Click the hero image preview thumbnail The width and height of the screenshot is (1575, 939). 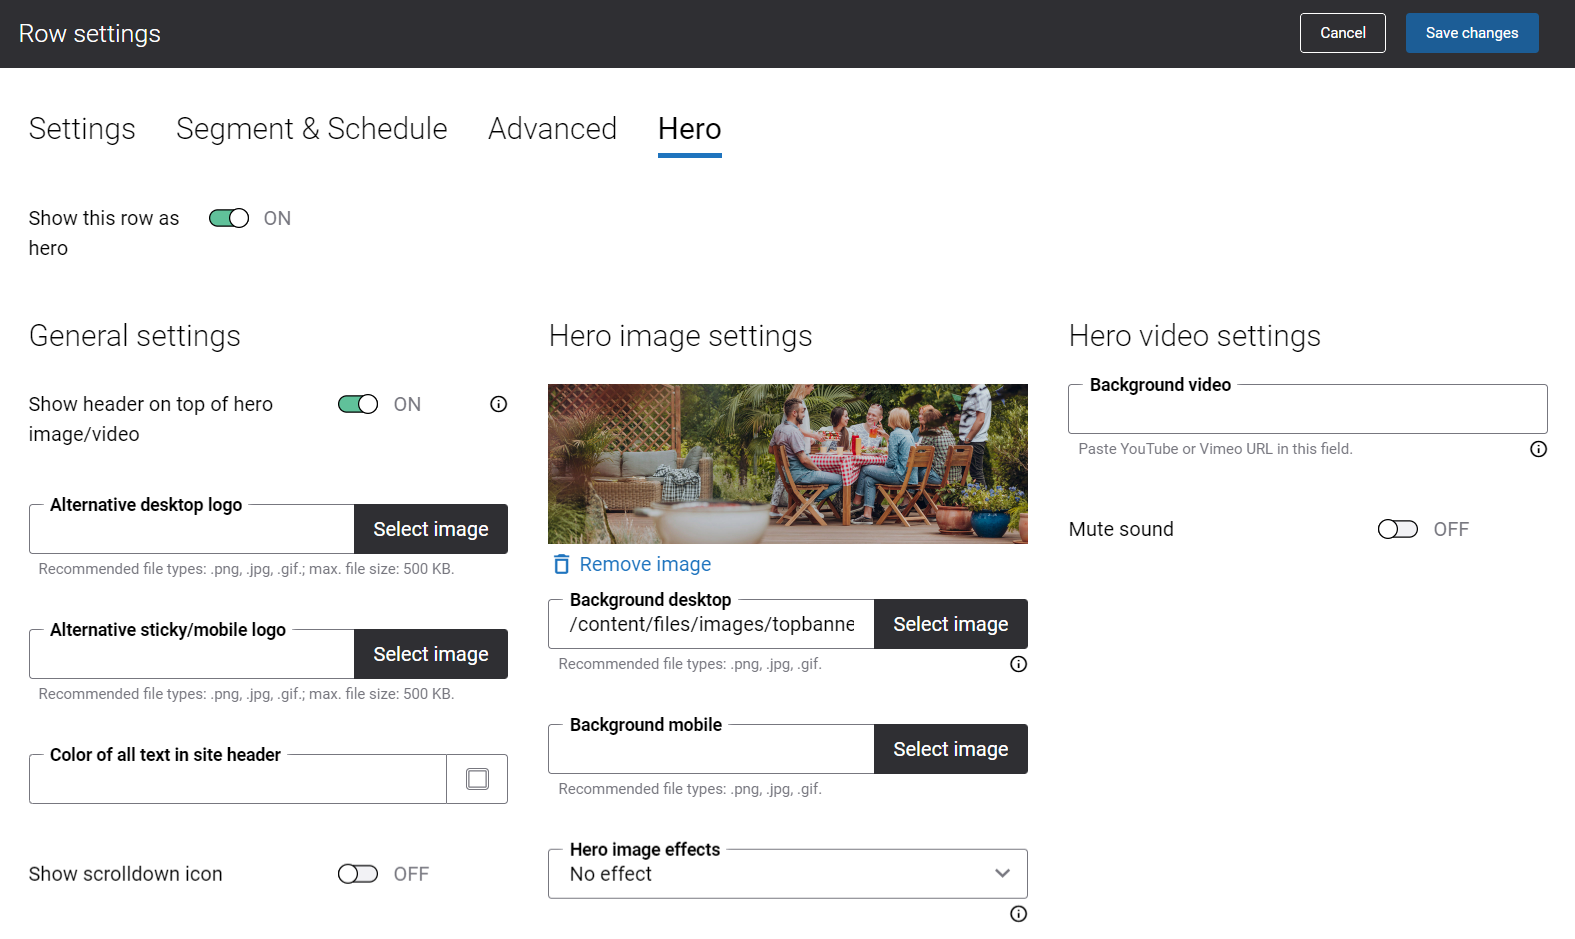787,464
